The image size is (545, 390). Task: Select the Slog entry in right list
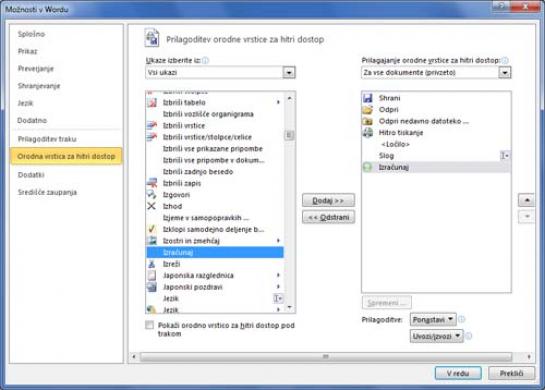click(436, 156)
